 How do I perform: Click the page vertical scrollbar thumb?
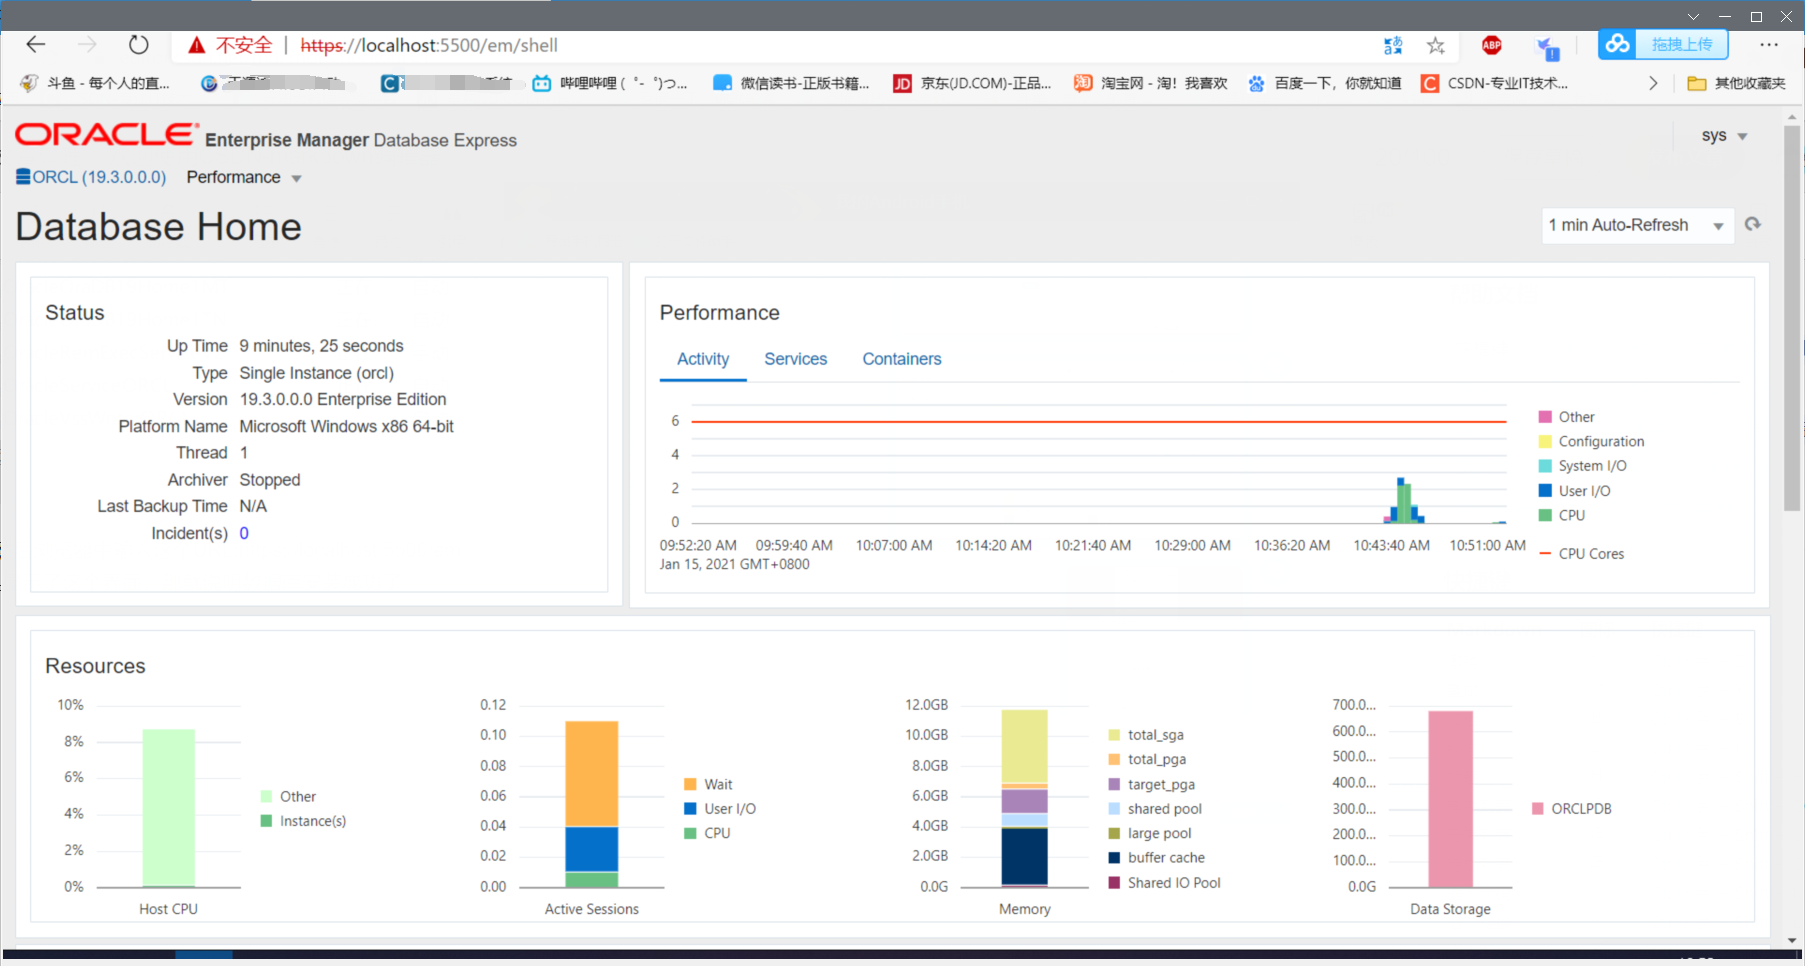point(1792,318)
